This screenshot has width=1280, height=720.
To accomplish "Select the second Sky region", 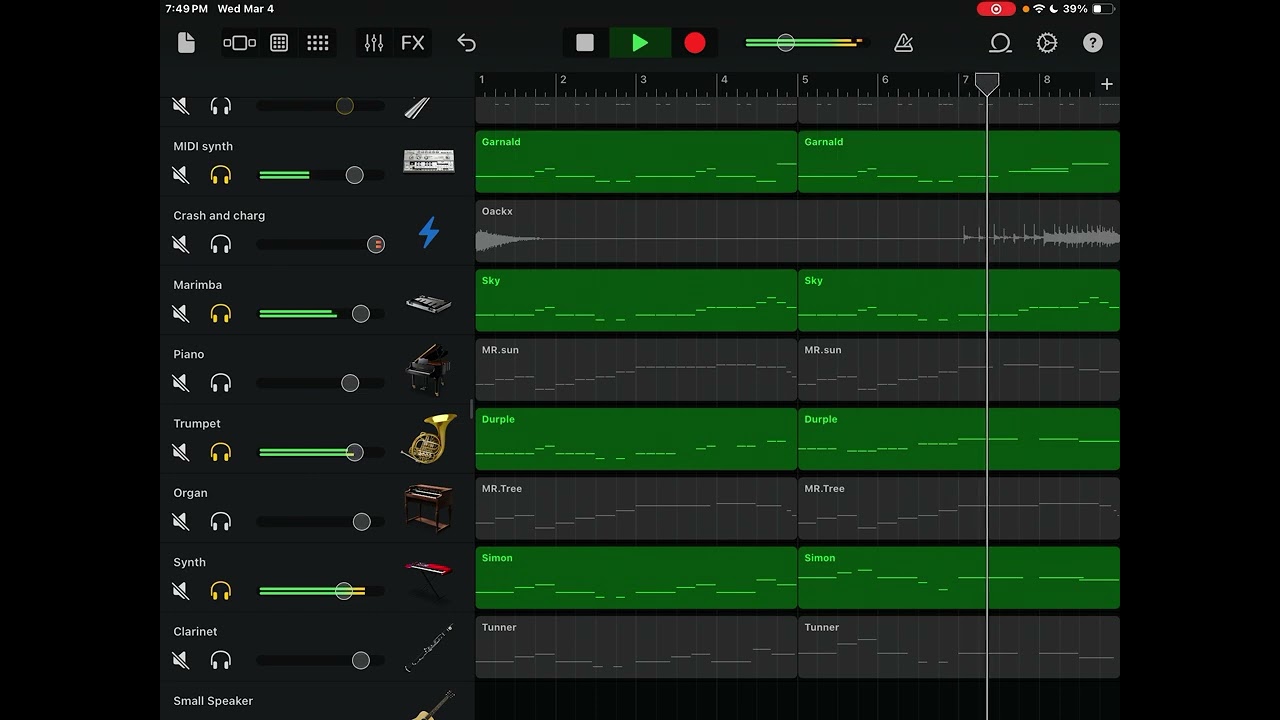I will 959,300.
